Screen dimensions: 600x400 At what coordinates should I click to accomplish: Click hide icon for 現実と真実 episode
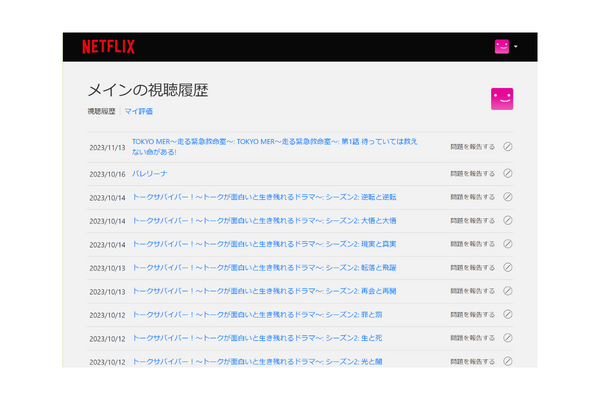pos(507,244)
